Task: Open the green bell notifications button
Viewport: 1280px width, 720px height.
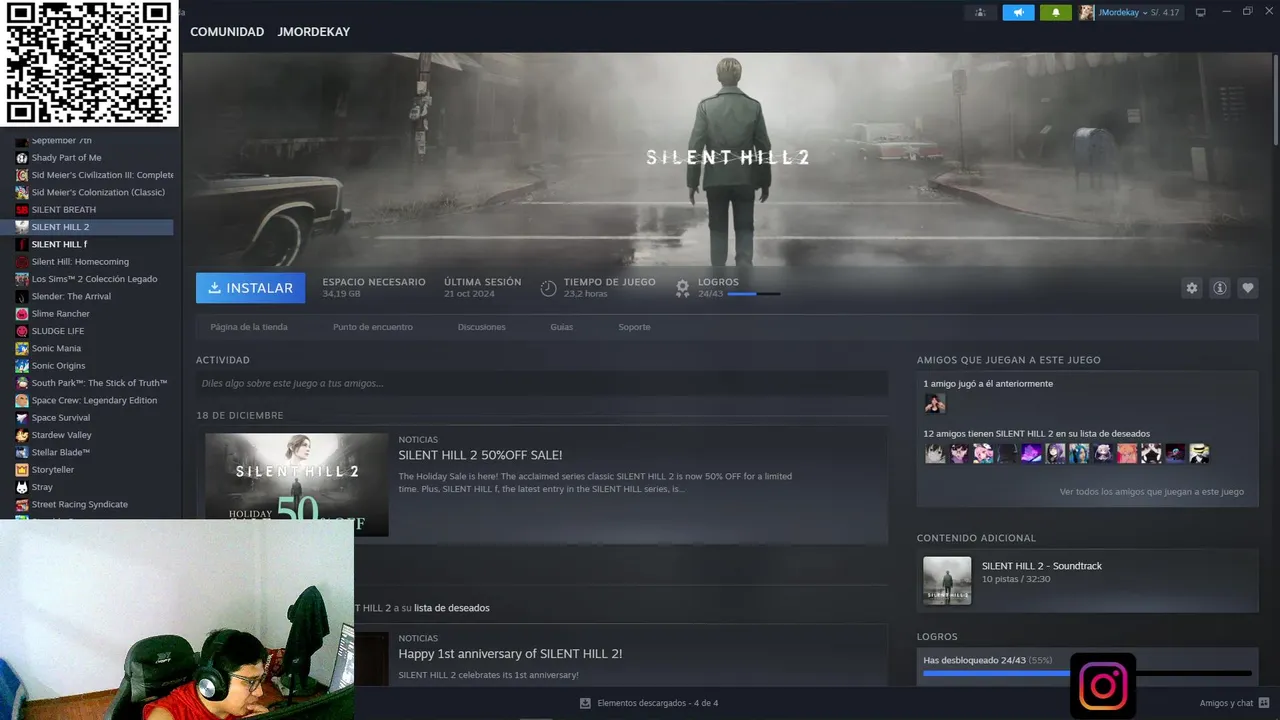Action: point(1055,12)
